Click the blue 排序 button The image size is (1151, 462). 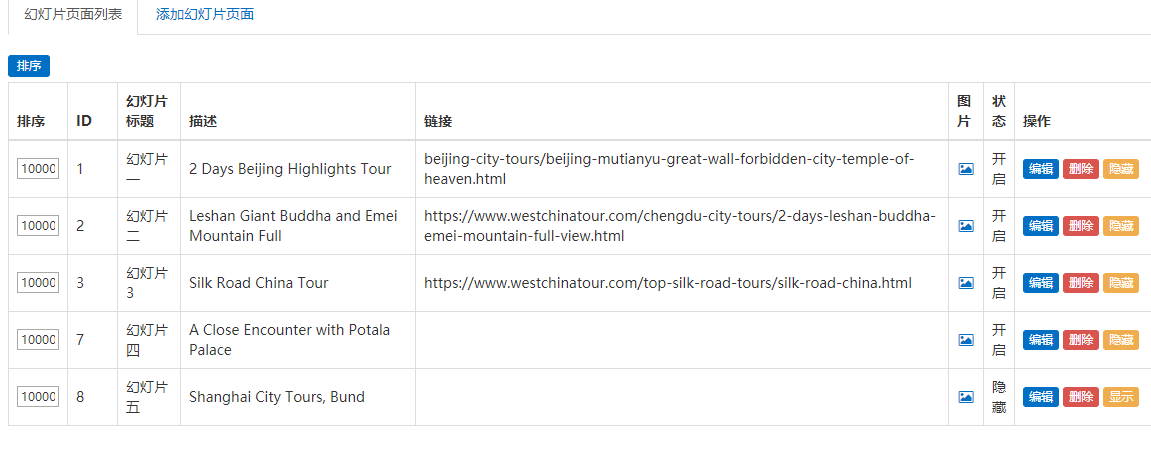click(x=29, y=65)
